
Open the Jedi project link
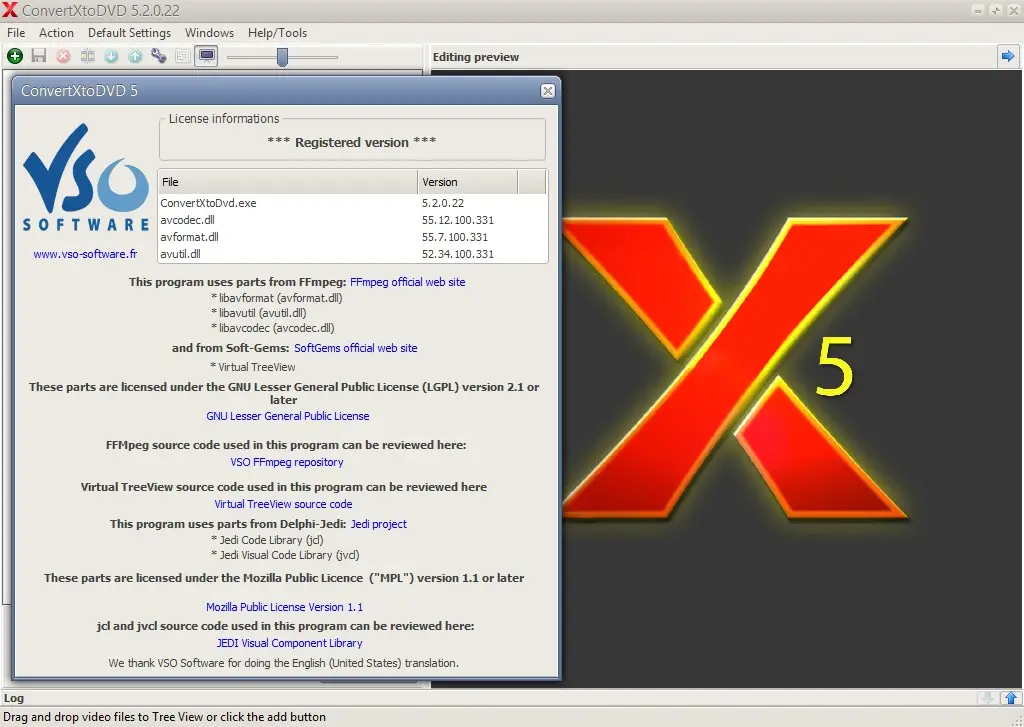tap(379, 524)
